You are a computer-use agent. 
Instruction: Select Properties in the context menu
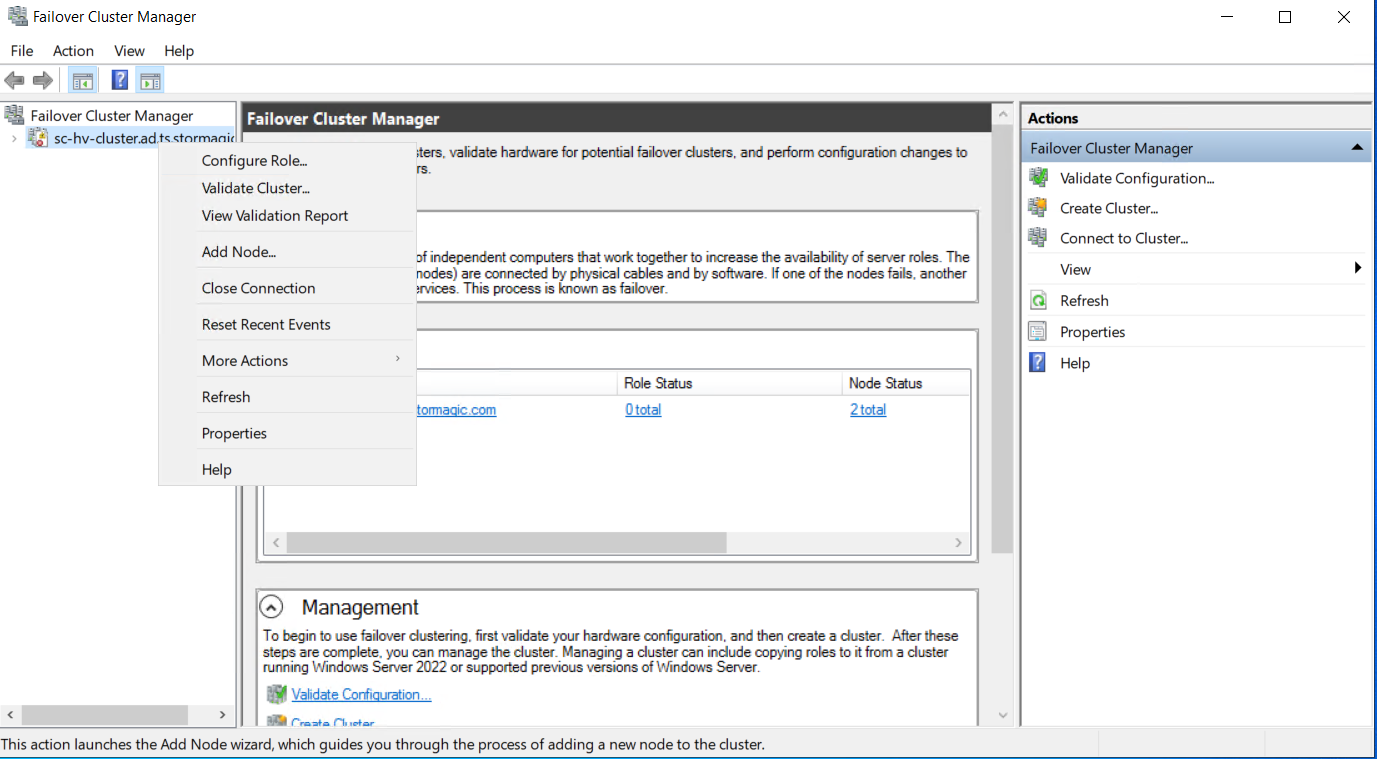287,433
